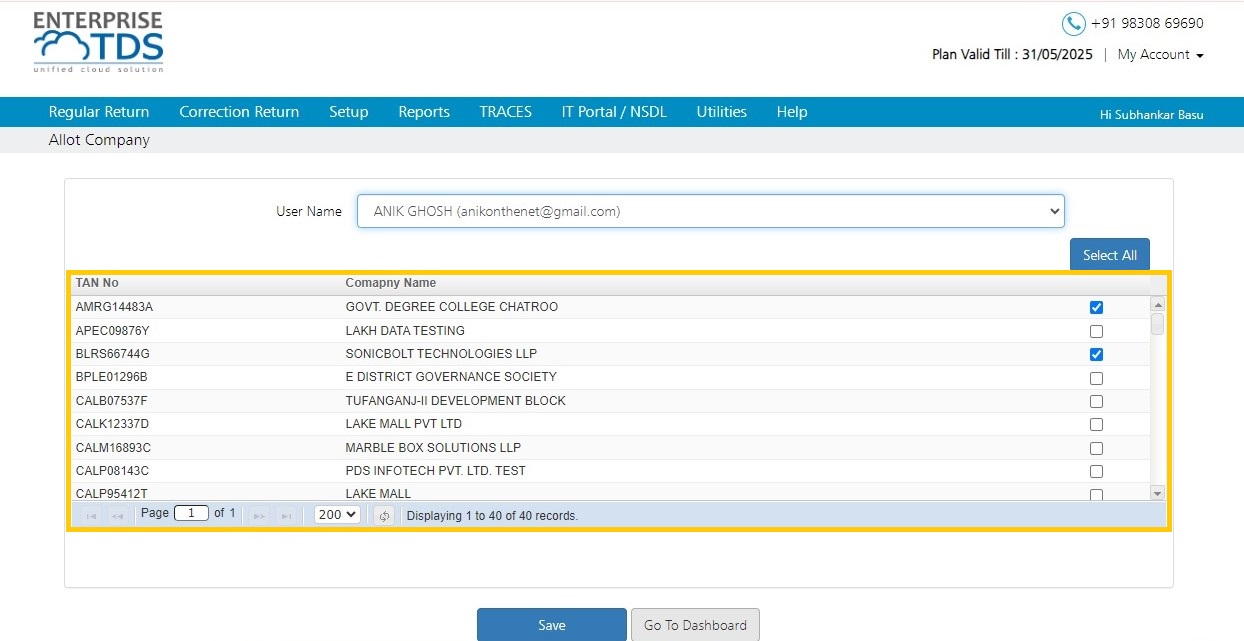Click the Enterprise TDS cloud logo
The width and height of the screenshot is (1244, 641).
[x=98, y=42]
